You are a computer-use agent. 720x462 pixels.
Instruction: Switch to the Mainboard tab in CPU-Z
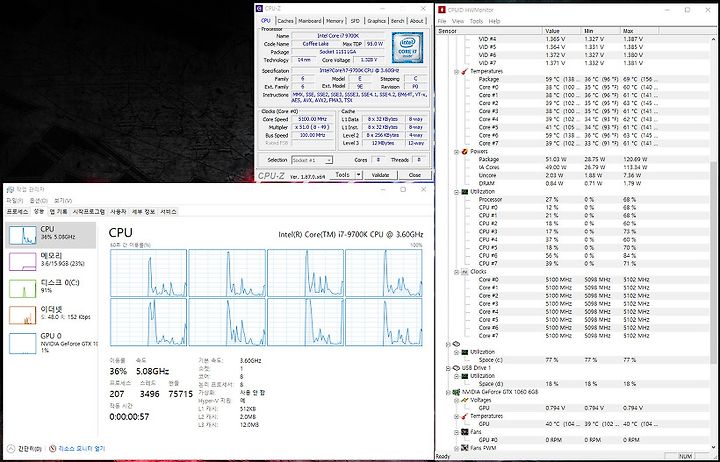point(310,21)
